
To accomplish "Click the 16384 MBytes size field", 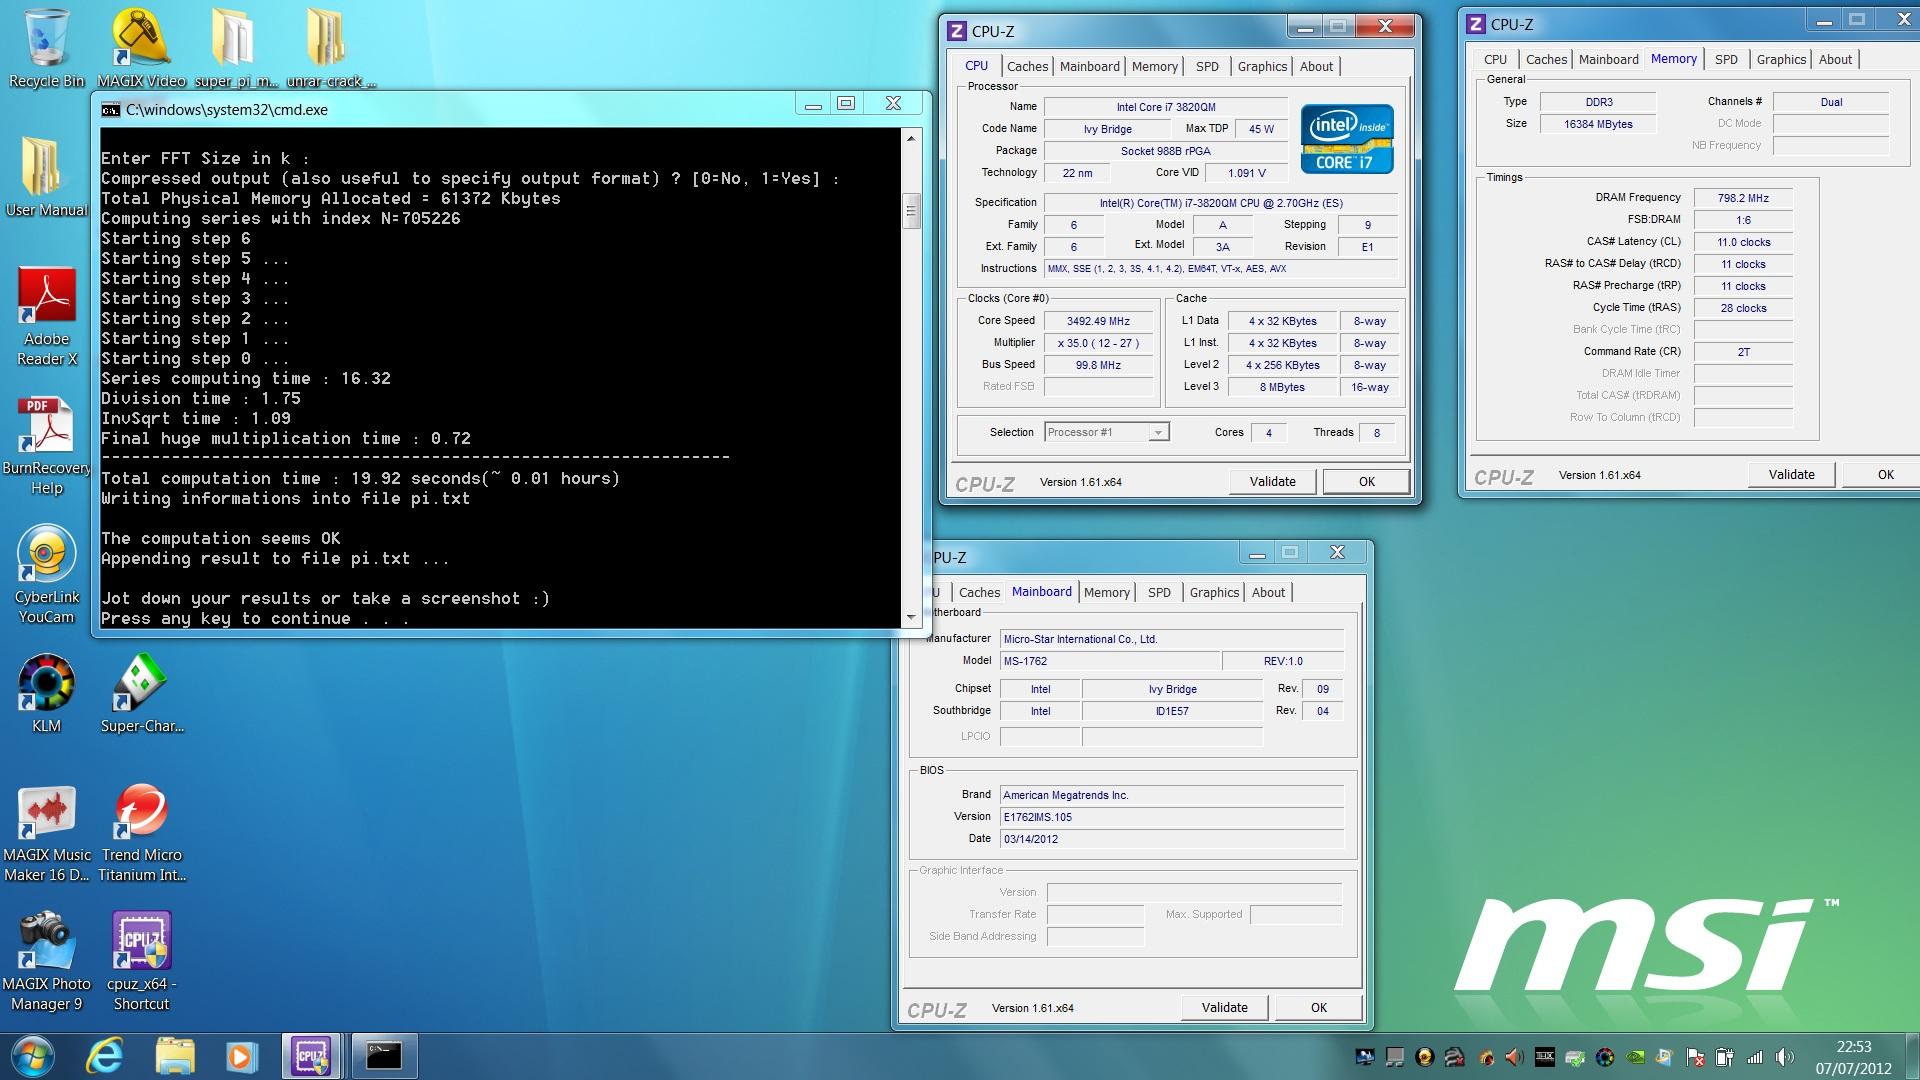I will (x=1597, y=124).
